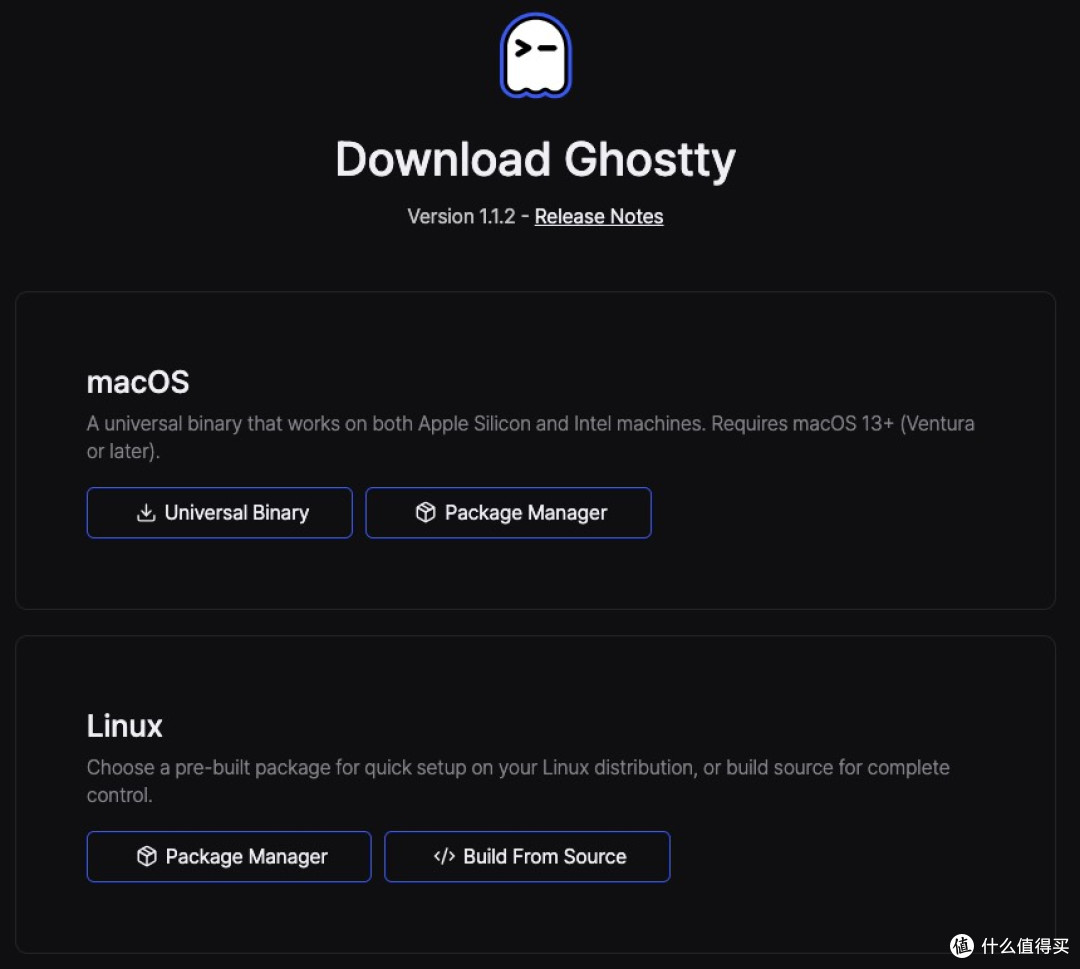Viewport: 1080px width, 969px height.
Task: Open macOS Package Manager options
Action: tap(508, 512)
